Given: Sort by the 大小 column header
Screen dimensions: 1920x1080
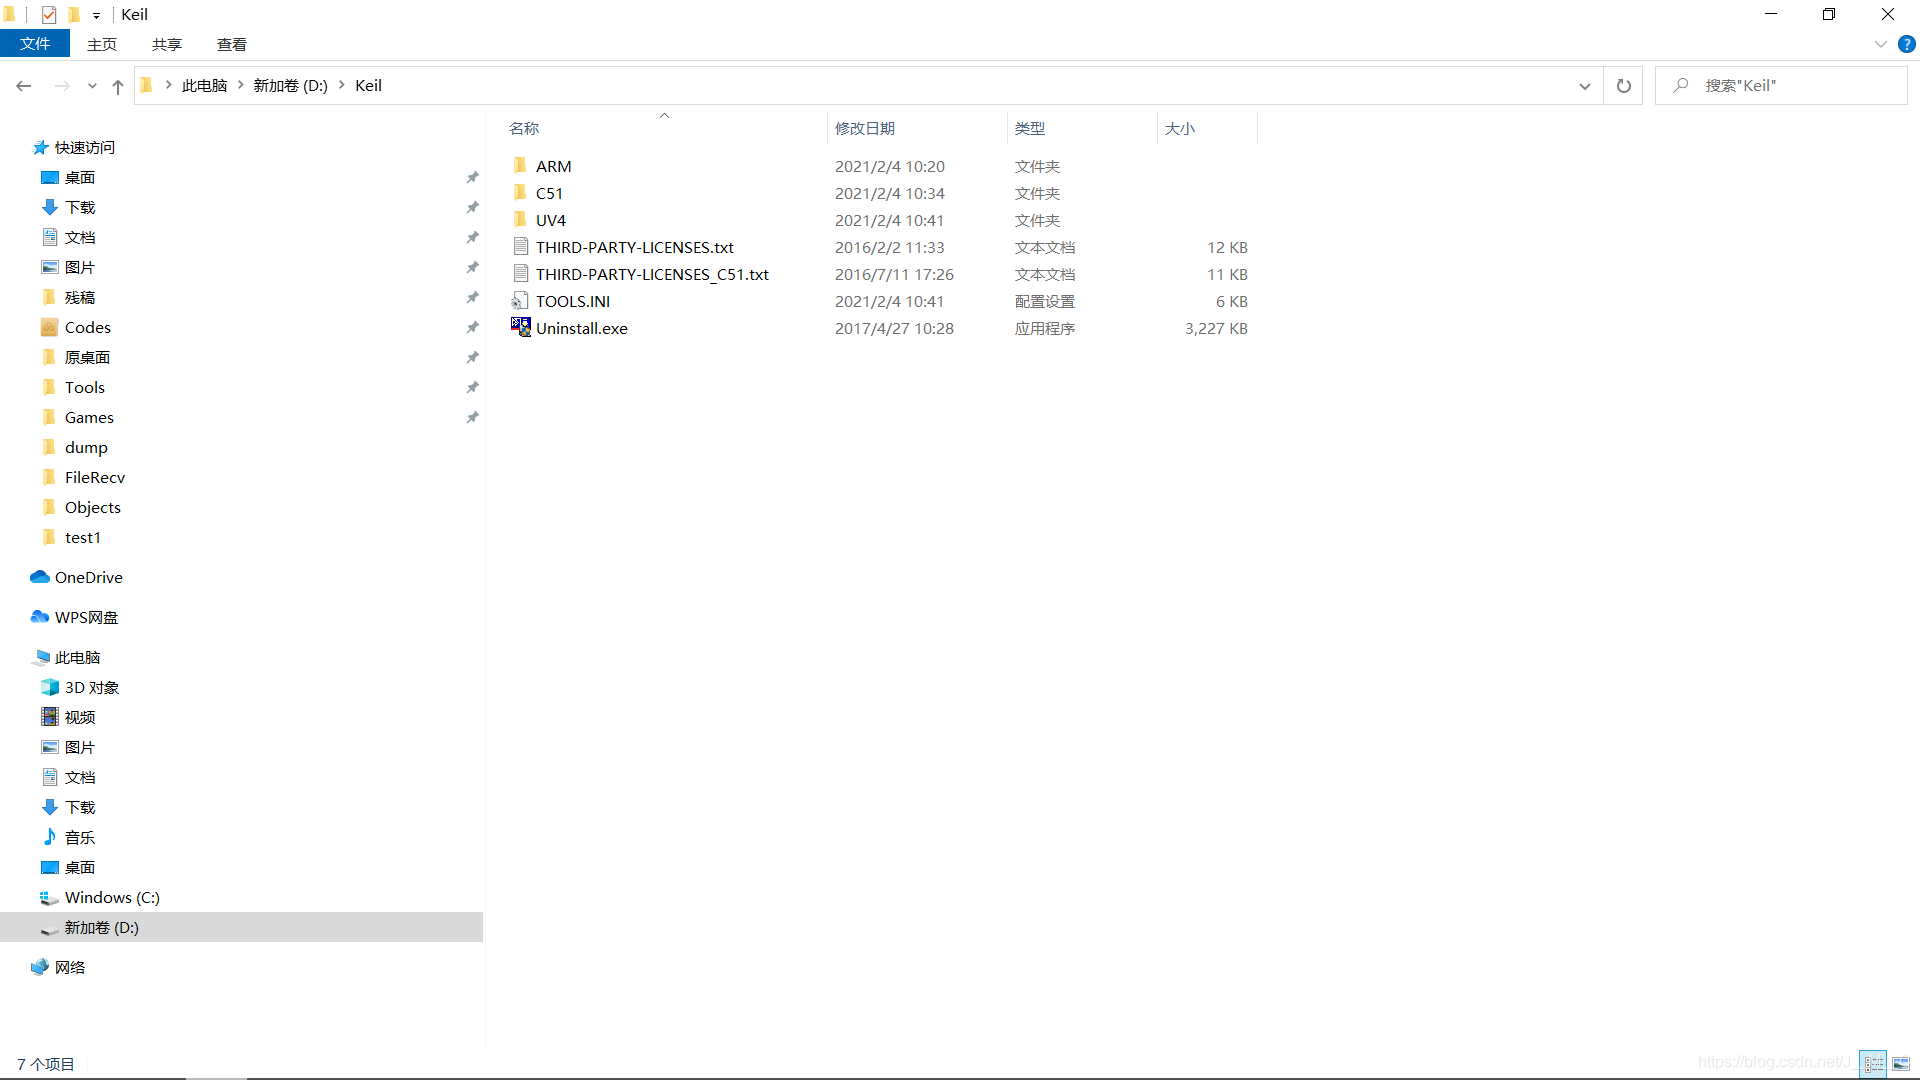Looking at the screenshot, I should point(1180,128).
